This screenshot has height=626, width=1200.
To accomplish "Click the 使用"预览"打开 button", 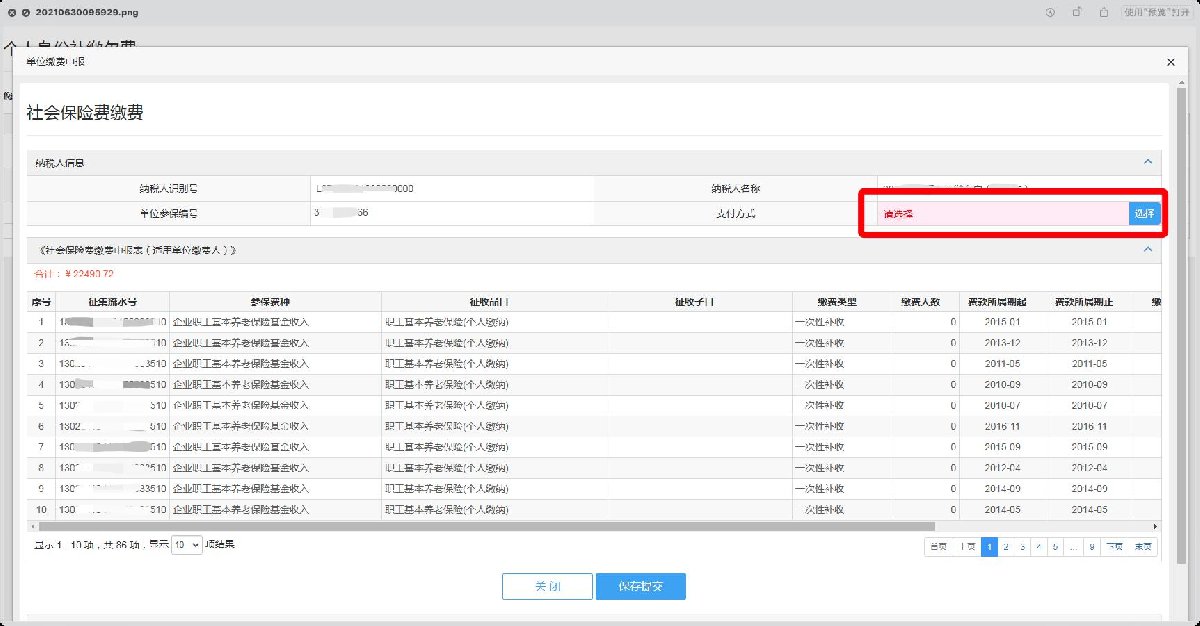I will [1156, 12].
